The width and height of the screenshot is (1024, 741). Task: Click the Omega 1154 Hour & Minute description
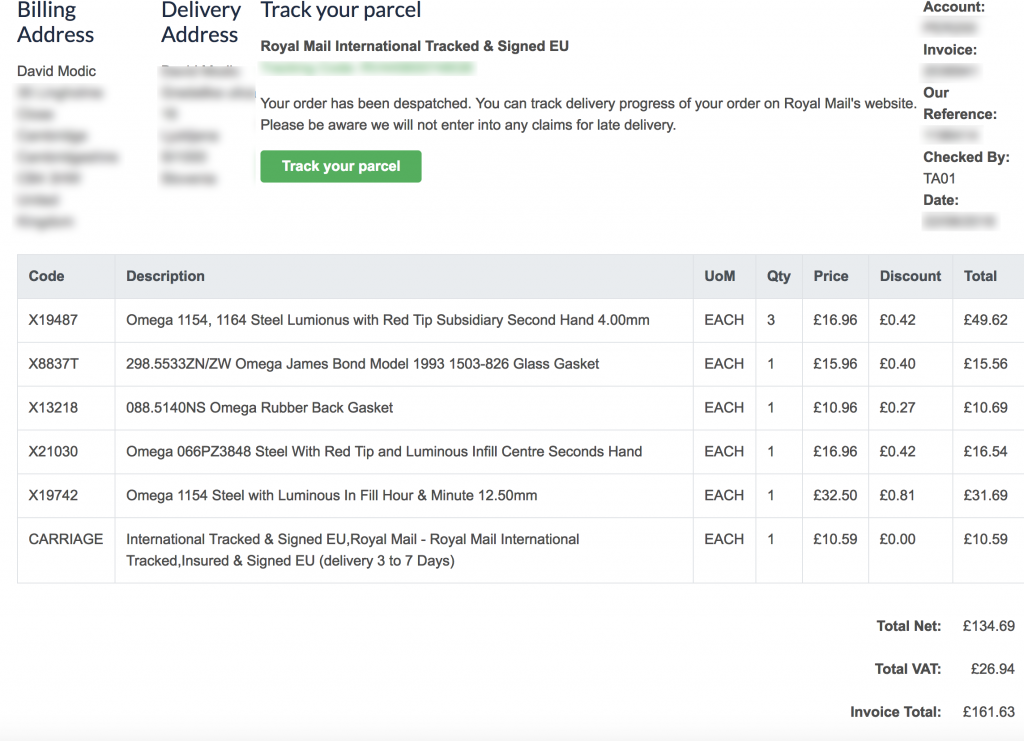[332, 495]
